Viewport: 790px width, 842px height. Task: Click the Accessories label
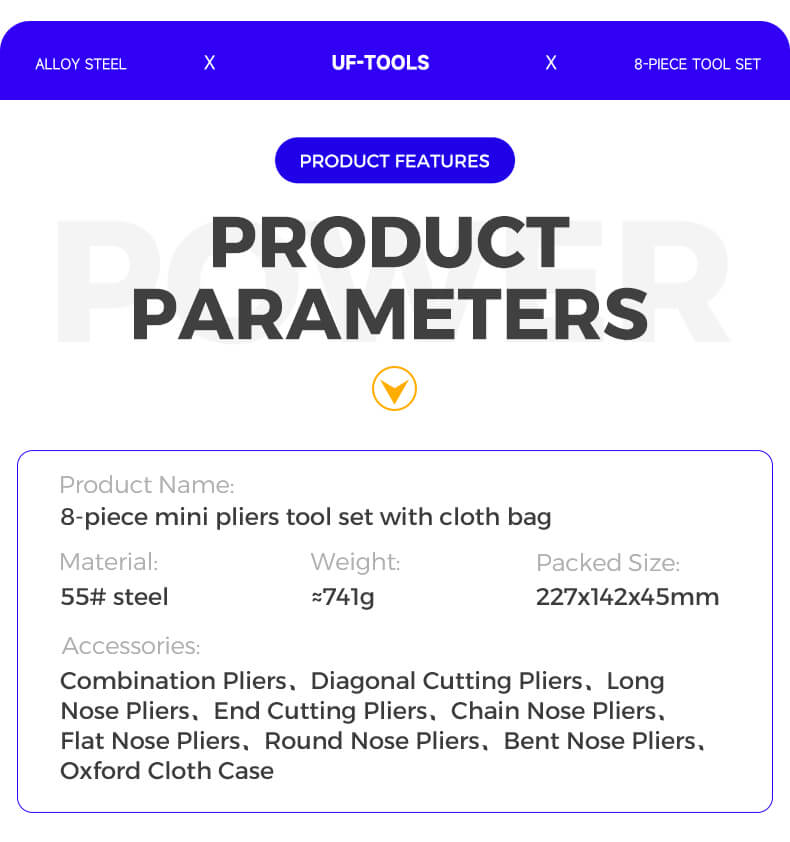(x=130, y=646)
